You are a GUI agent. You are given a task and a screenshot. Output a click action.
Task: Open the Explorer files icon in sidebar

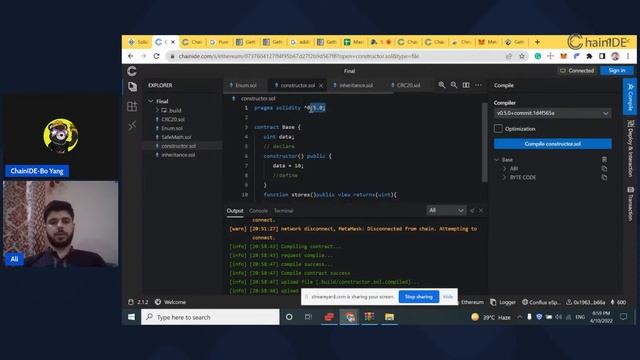132,87
